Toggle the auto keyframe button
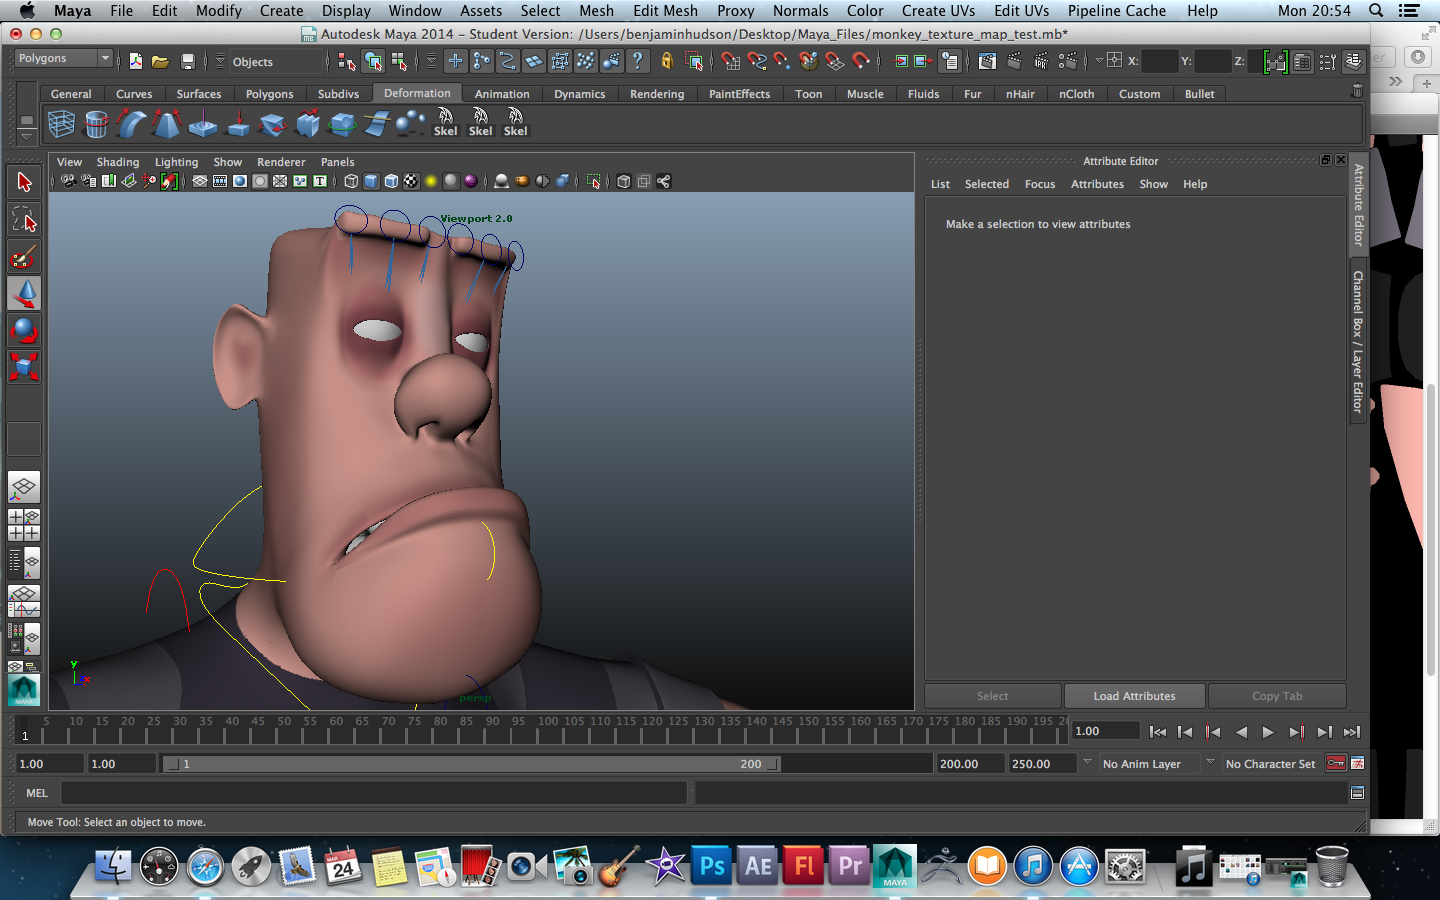1440x900 pixels. 1335,764
